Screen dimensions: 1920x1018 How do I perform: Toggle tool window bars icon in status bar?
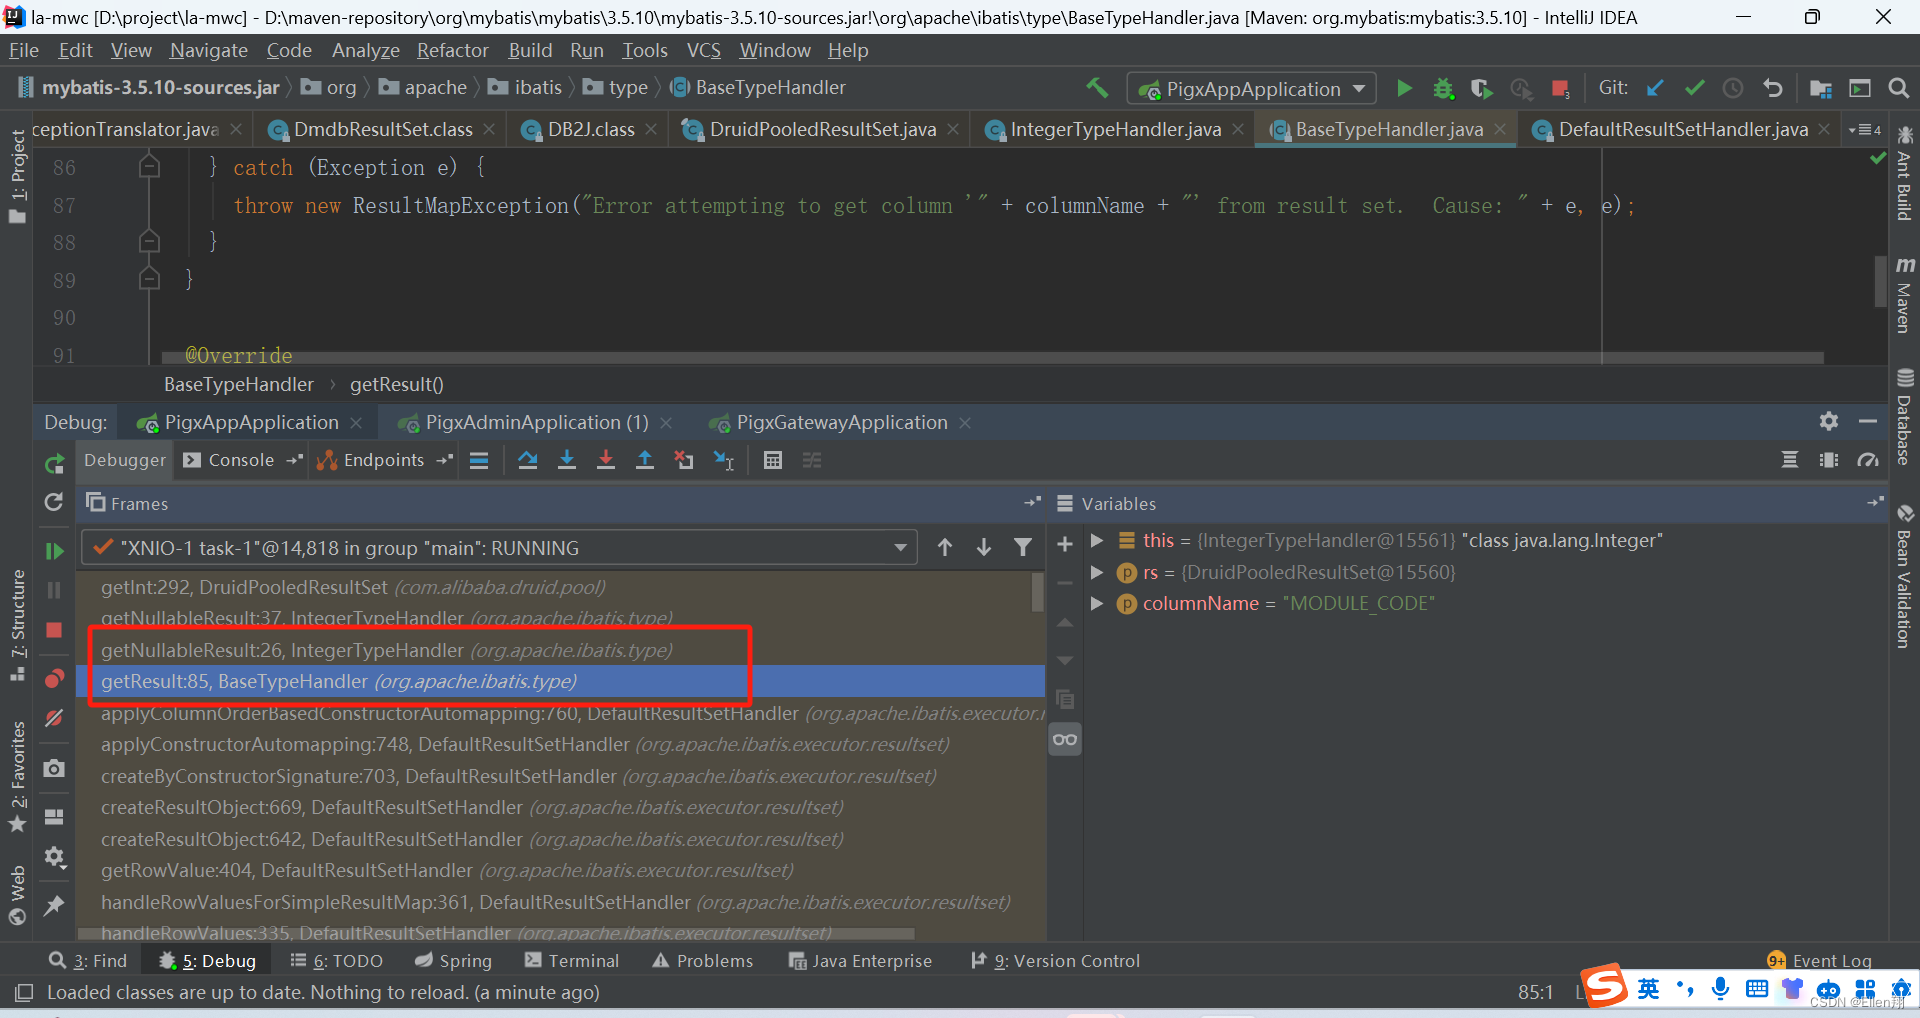24,993
